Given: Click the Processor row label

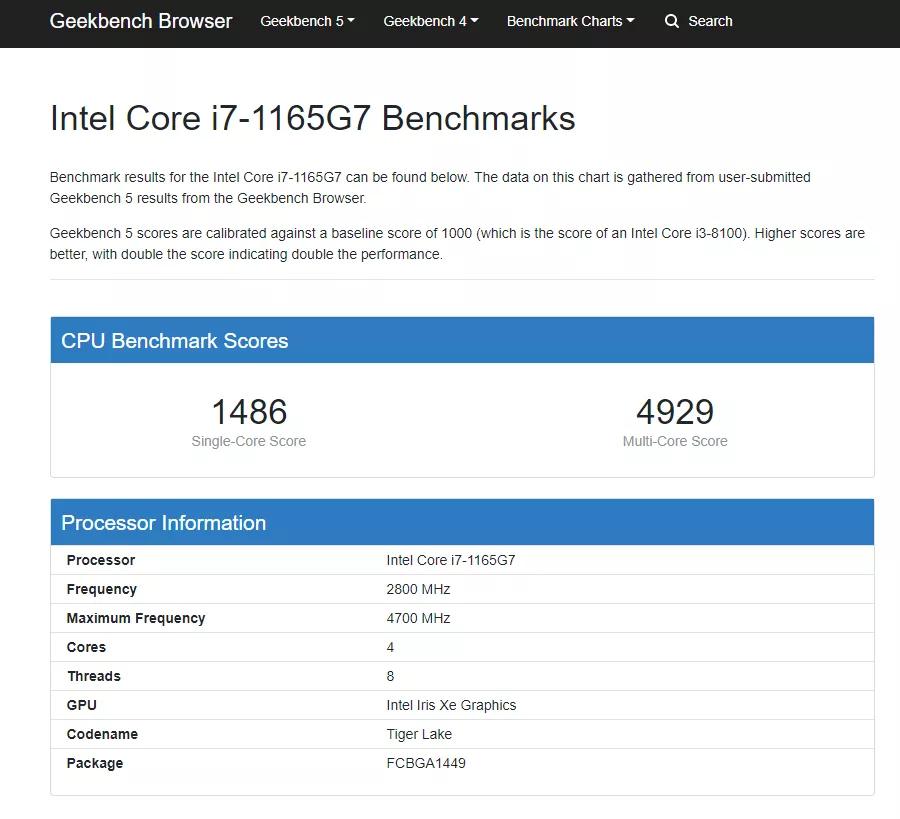Looking at the screenshot, I should 101,560.
